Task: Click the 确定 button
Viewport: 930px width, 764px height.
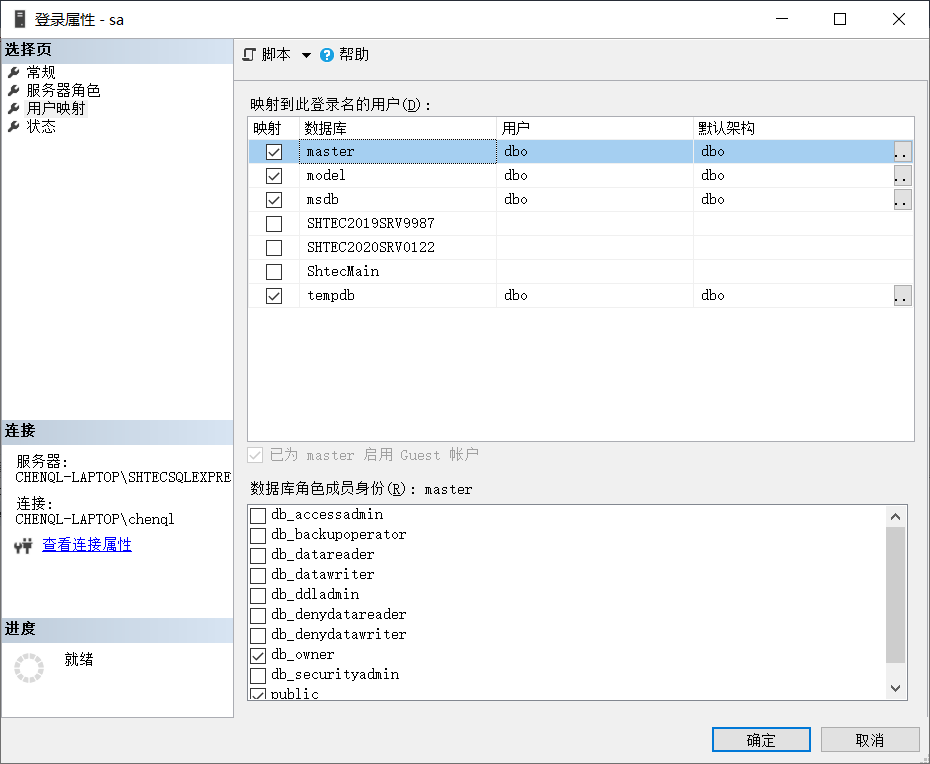Action: 761,740
